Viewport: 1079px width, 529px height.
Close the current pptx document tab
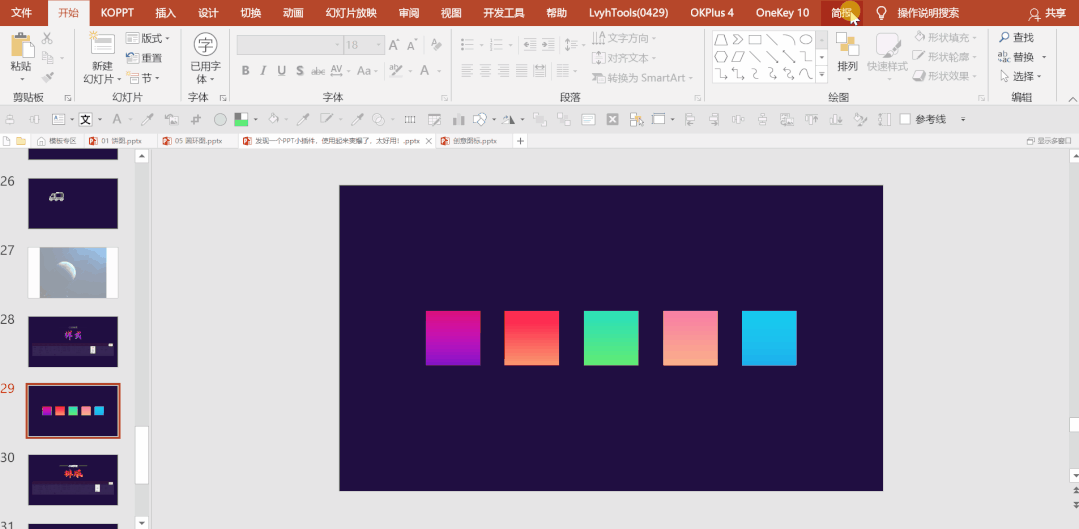(x=429, y=141)
